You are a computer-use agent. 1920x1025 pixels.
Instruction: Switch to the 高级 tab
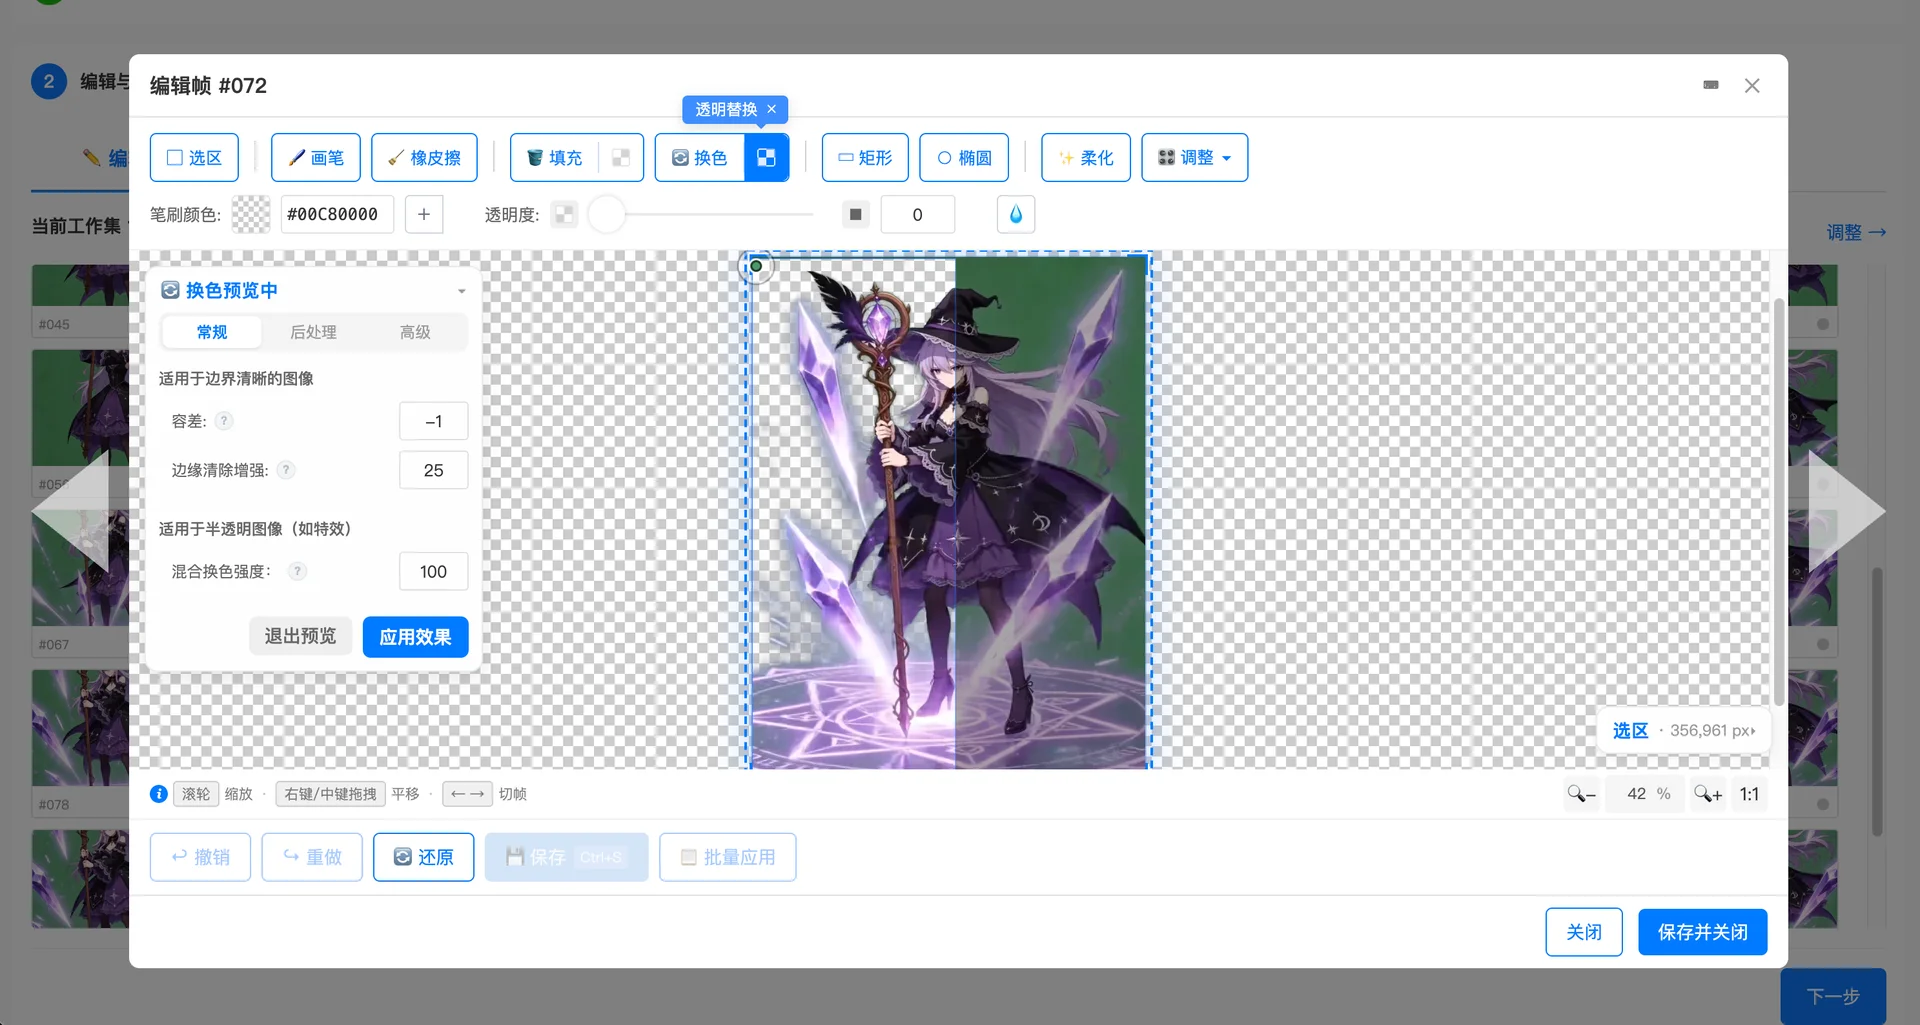pyautogui.click(x=415, y=332)
